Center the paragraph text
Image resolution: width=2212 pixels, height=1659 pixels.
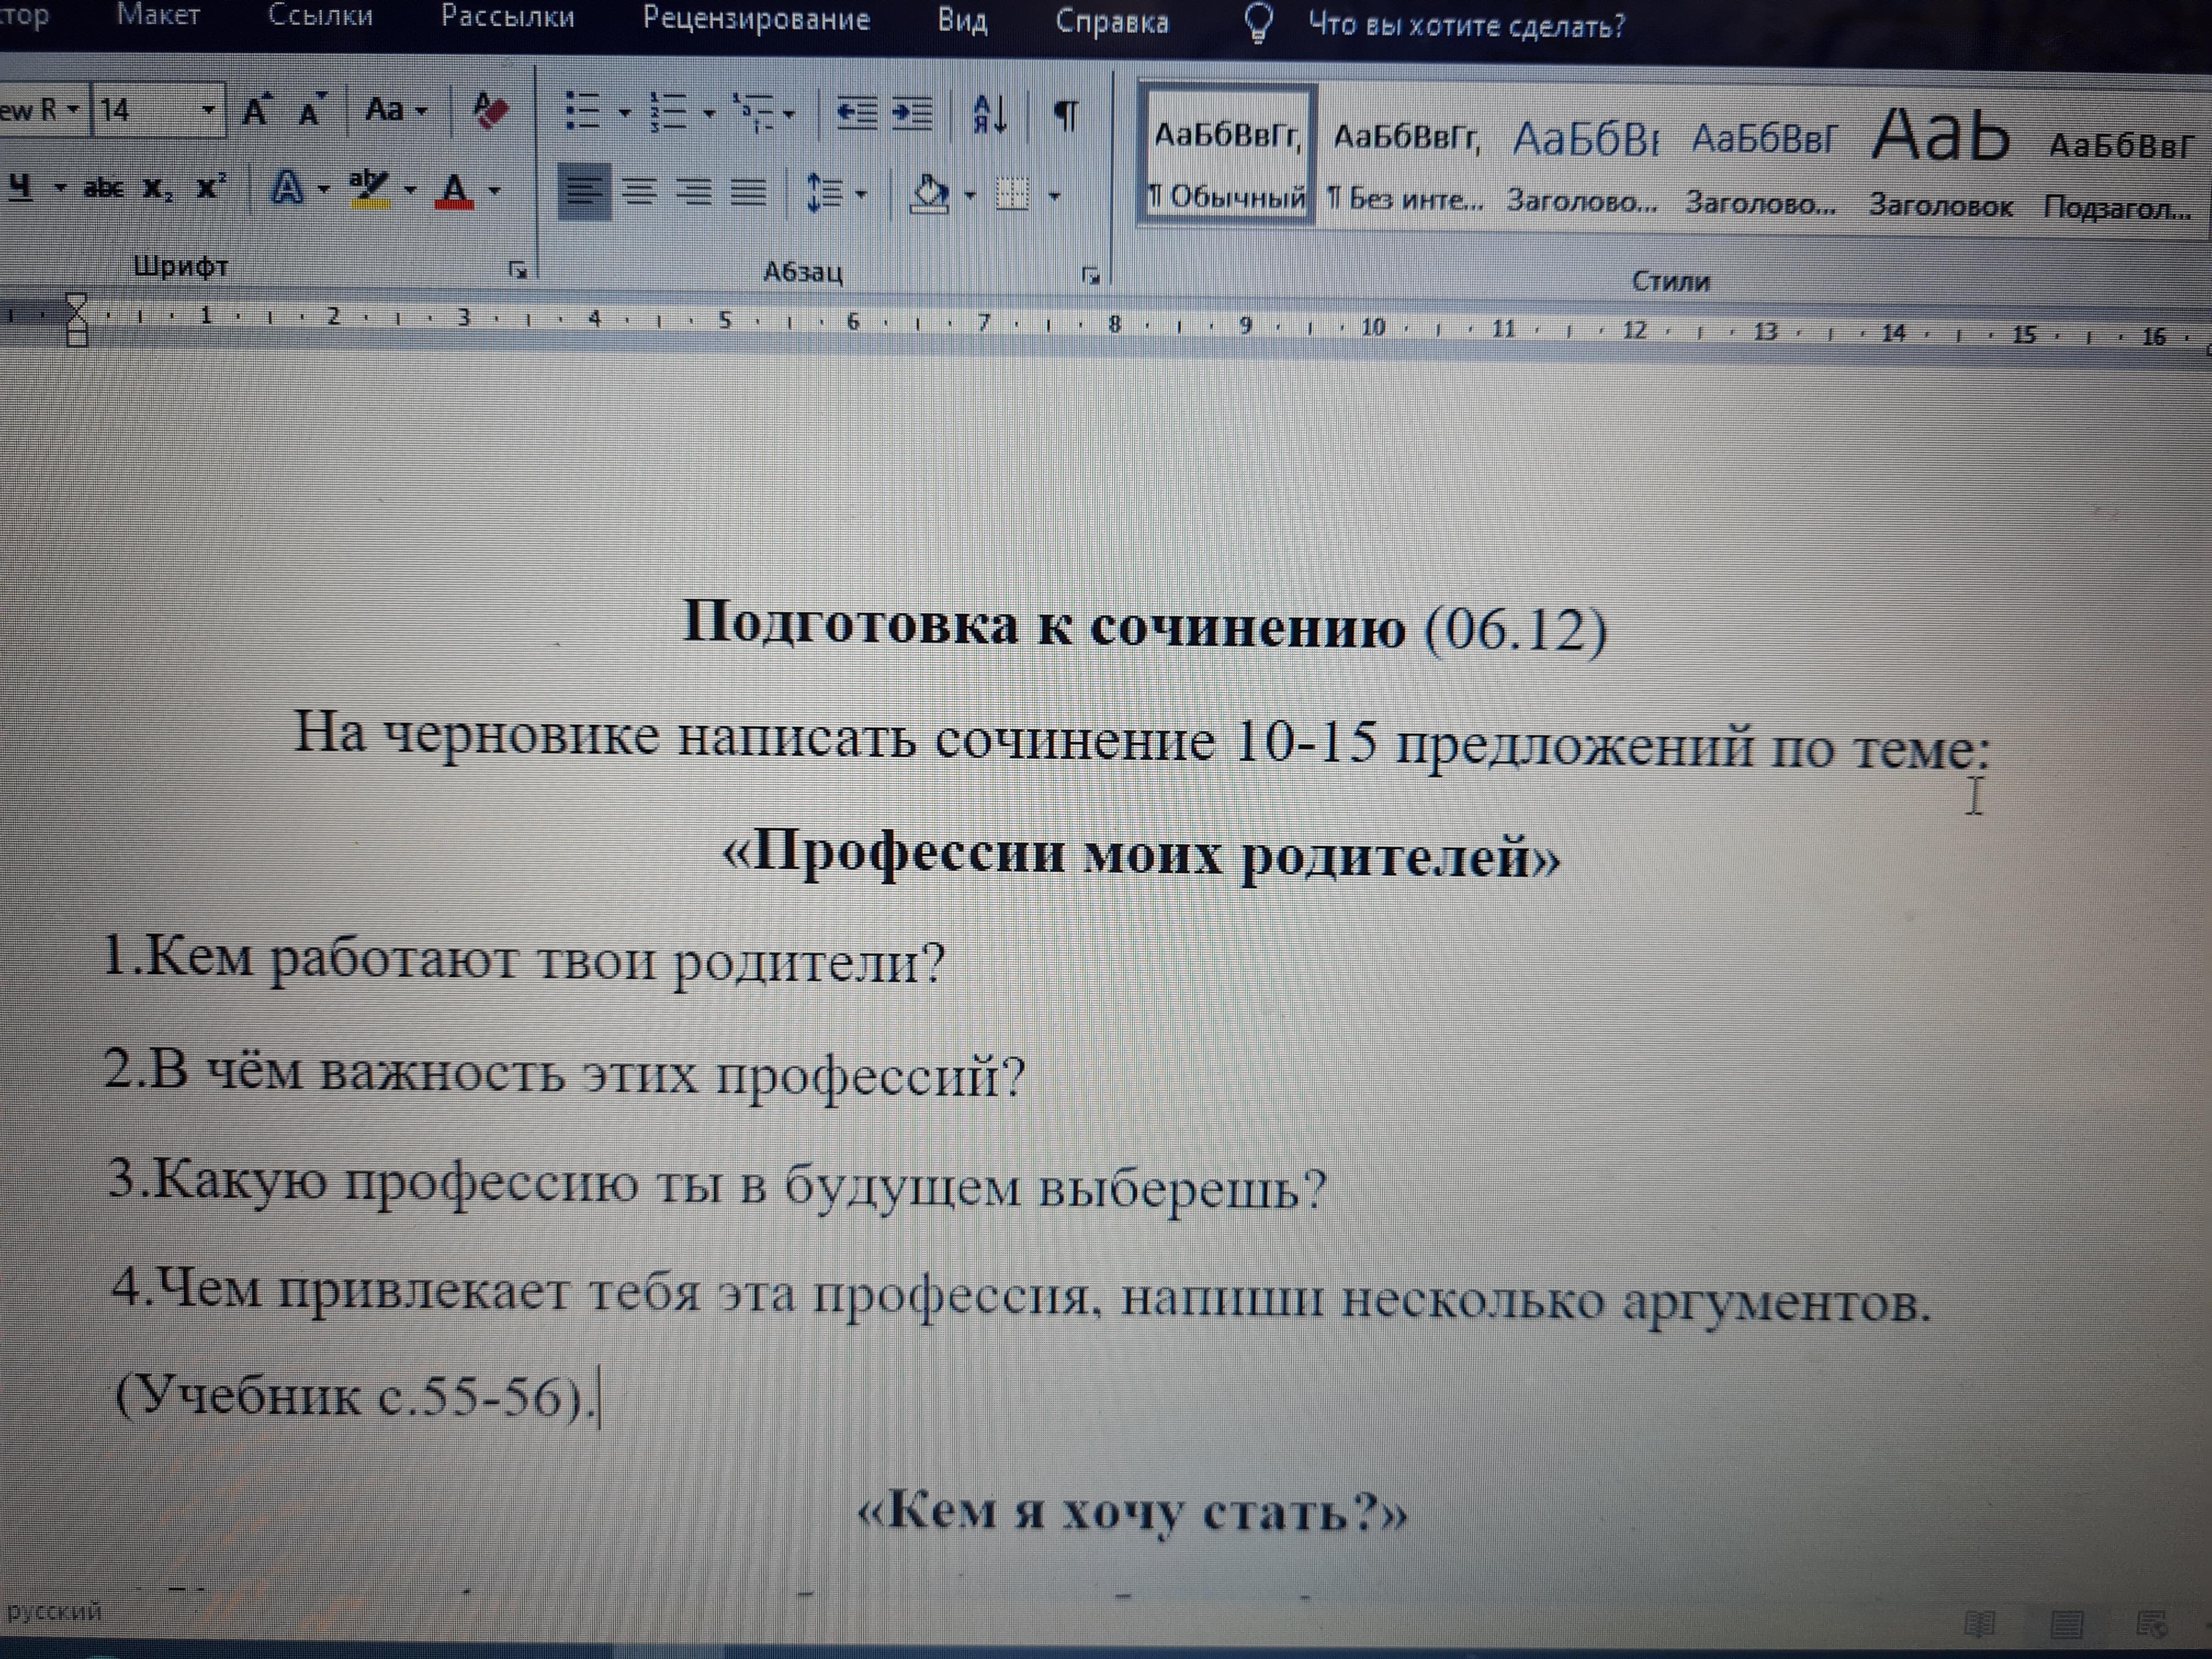tap(640, 191)
